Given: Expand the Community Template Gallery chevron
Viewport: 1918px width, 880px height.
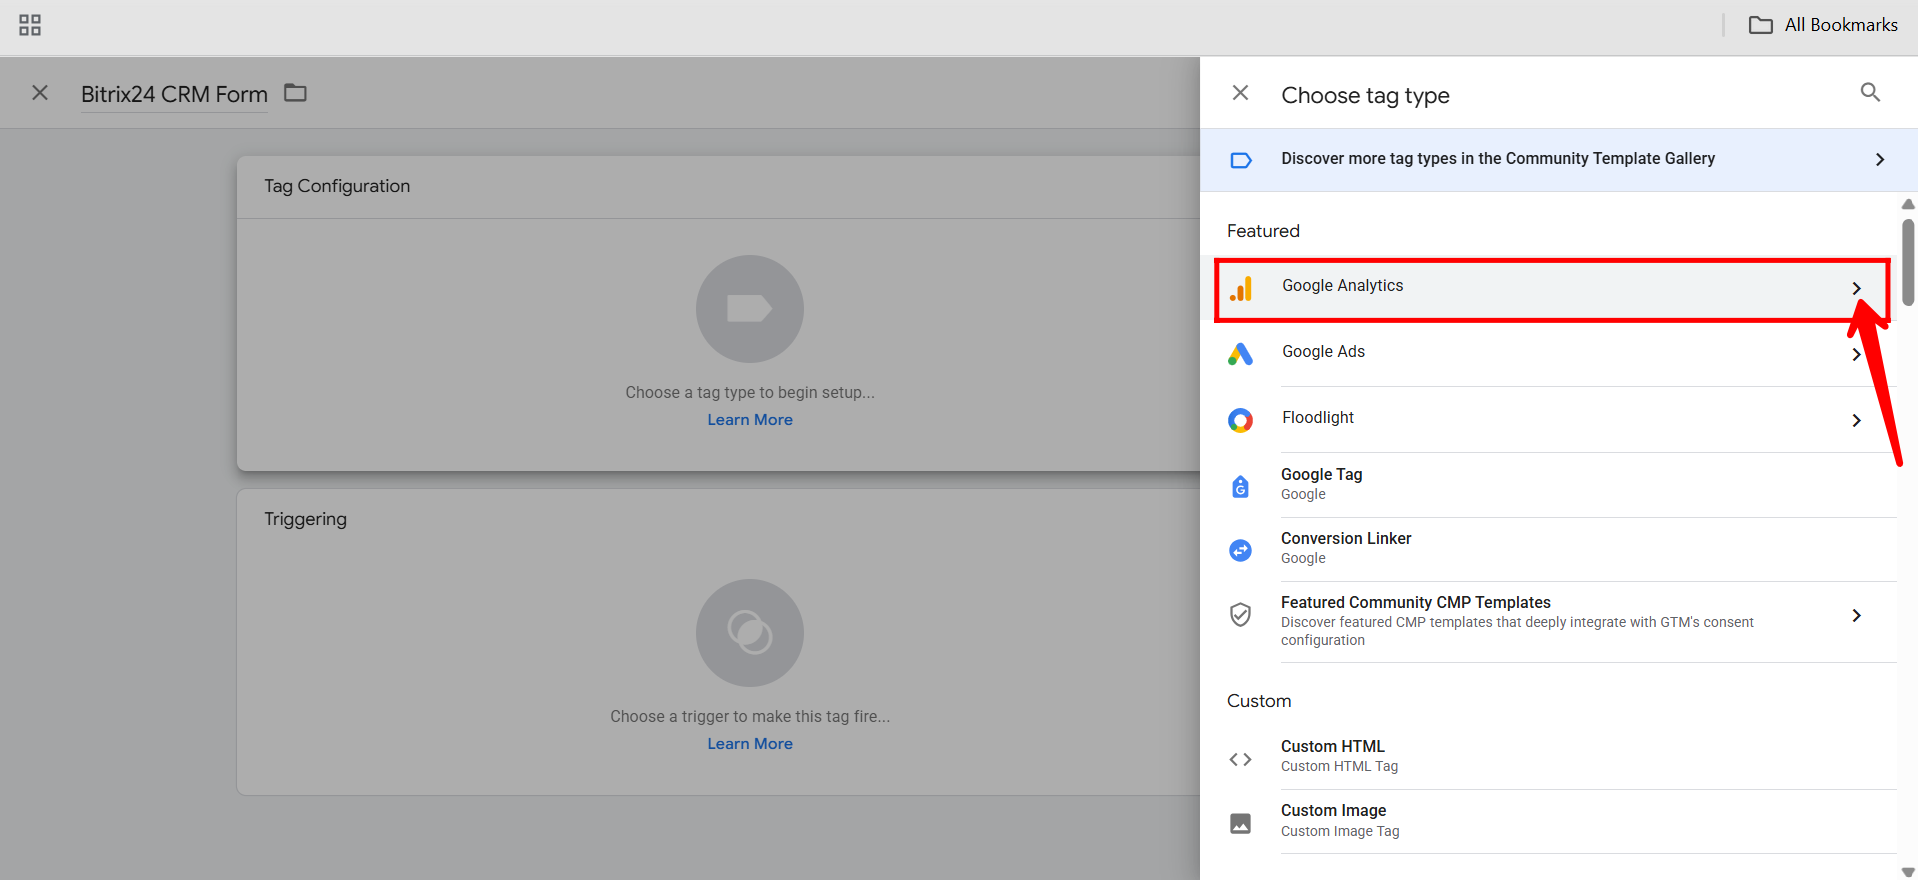Looking at the screenshot, I should (1880, 160).
